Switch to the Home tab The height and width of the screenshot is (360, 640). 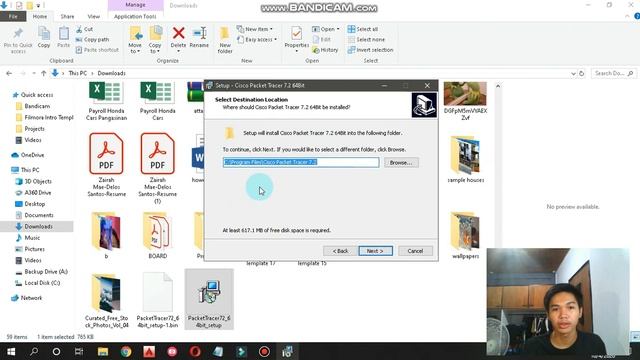(40, 16)
